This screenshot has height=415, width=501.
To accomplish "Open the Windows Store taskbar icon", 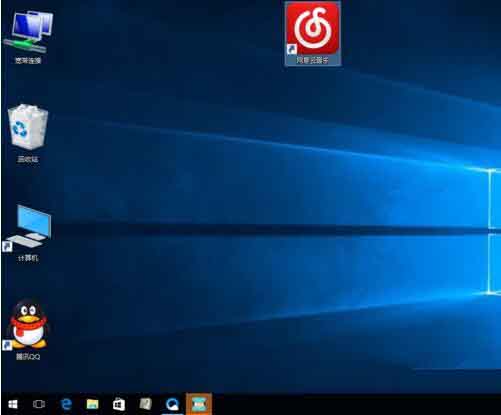I will [x=119, y=404].
